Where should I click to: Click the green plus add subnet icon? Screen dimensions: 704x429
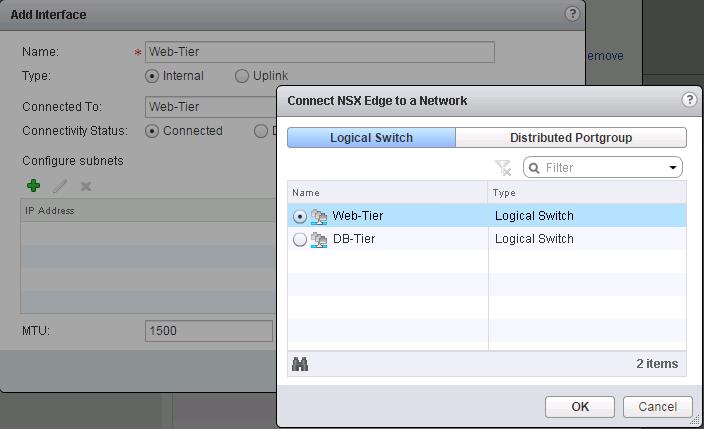(x=34, y=186)
